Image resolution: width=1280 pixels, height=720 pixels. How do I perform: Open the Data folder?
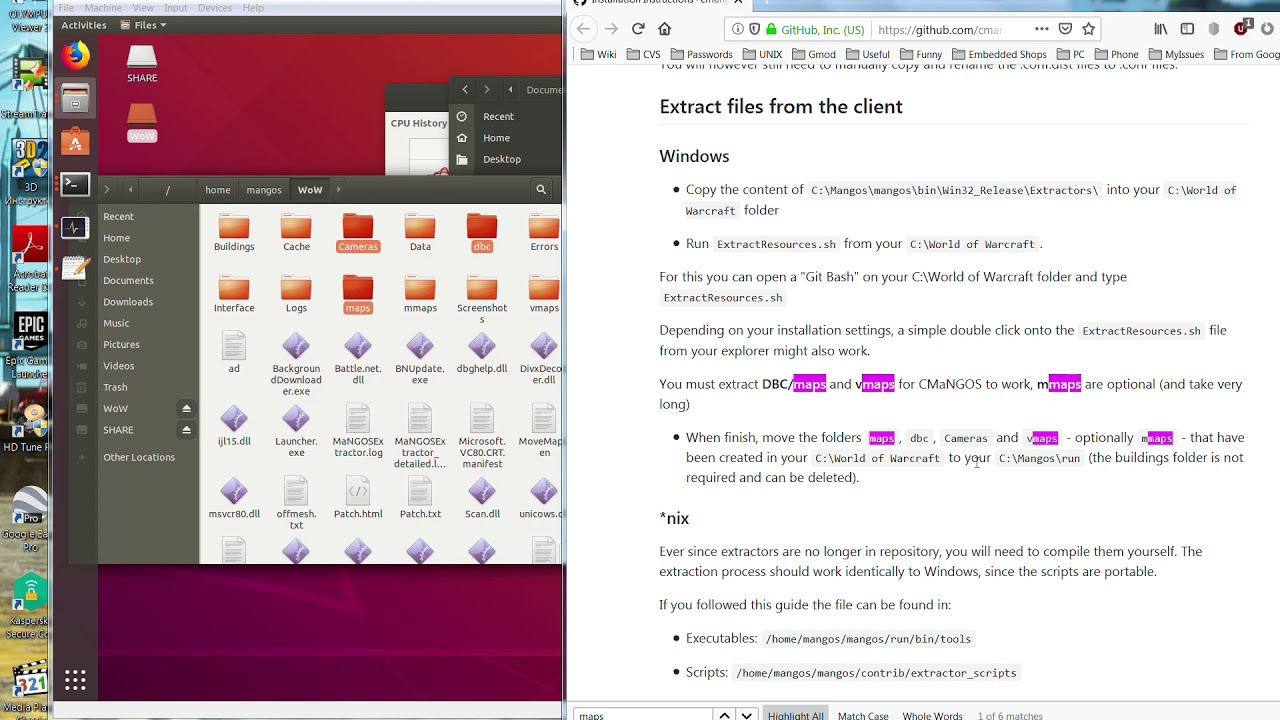coord(420,233)
